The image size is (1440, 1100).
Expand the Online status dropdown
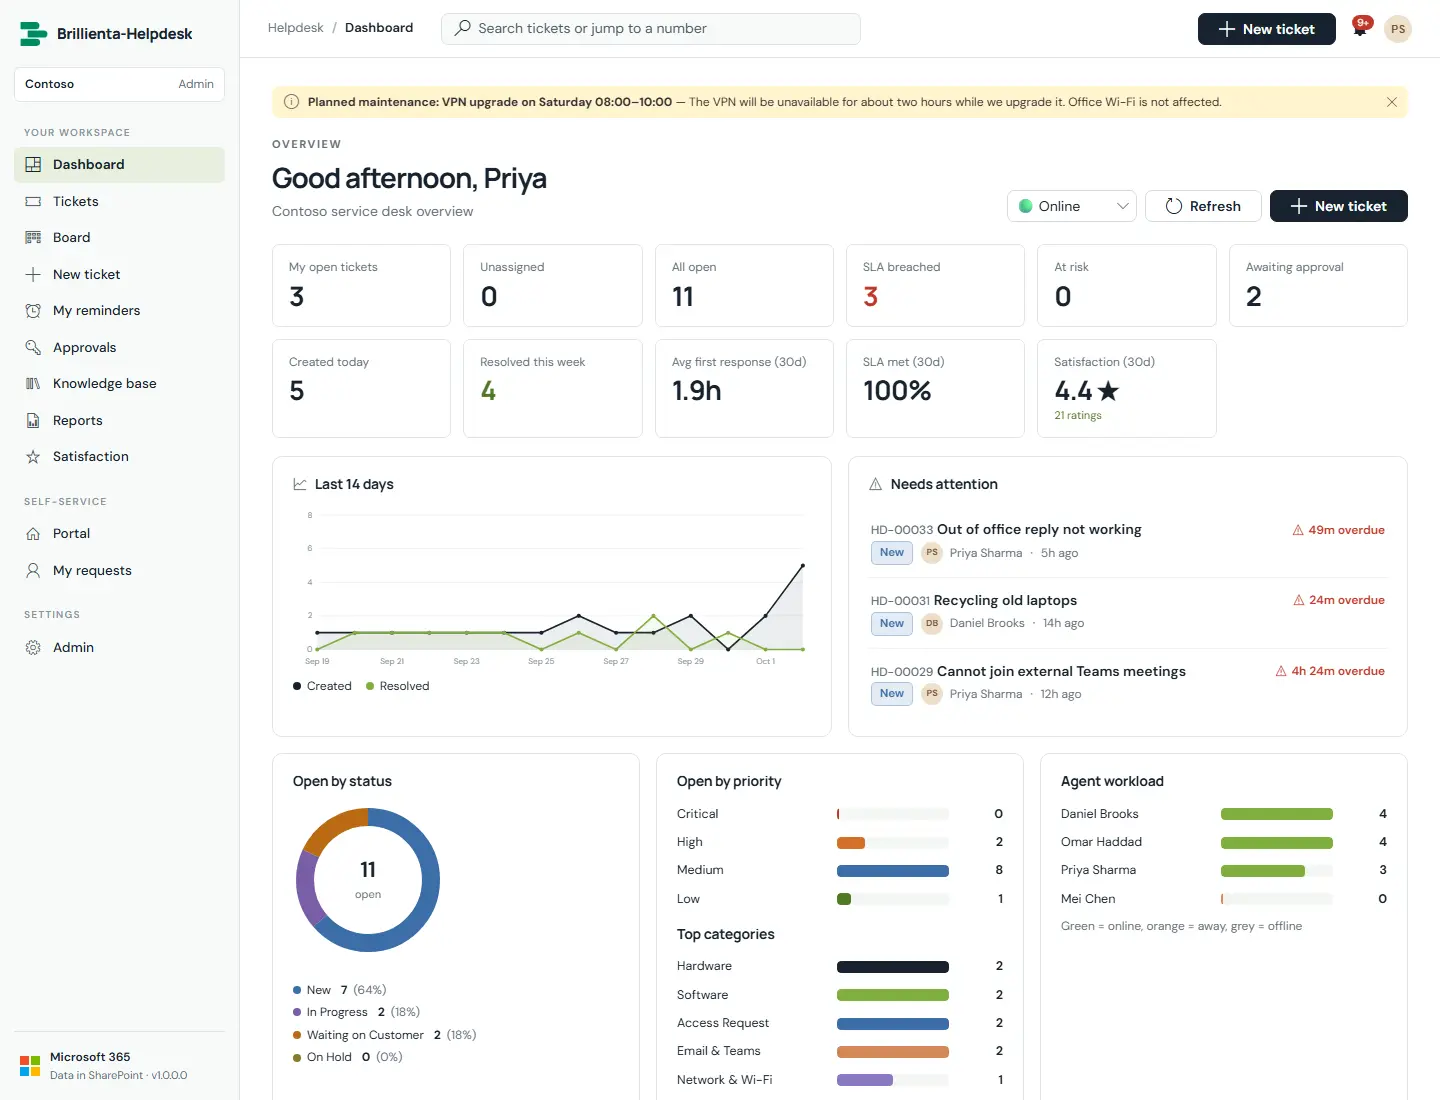tap(1072, 206)
